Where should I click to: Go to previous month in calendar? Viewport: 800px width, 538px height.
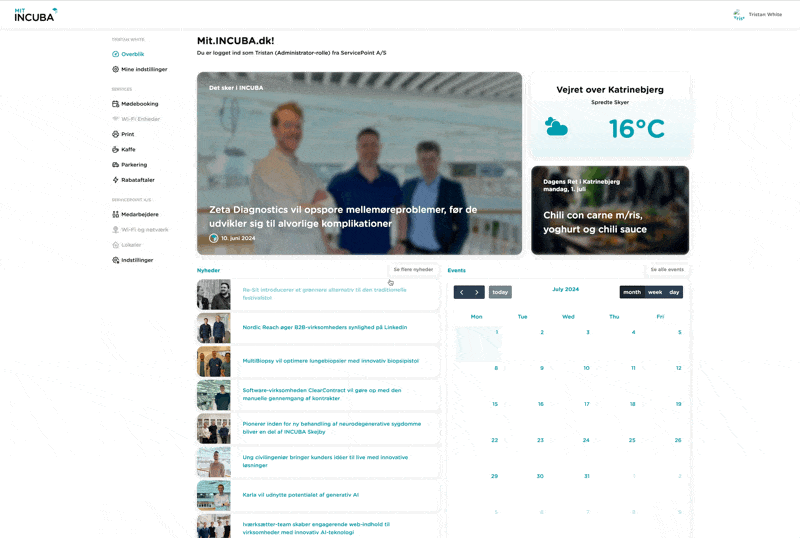coord(462,292)
